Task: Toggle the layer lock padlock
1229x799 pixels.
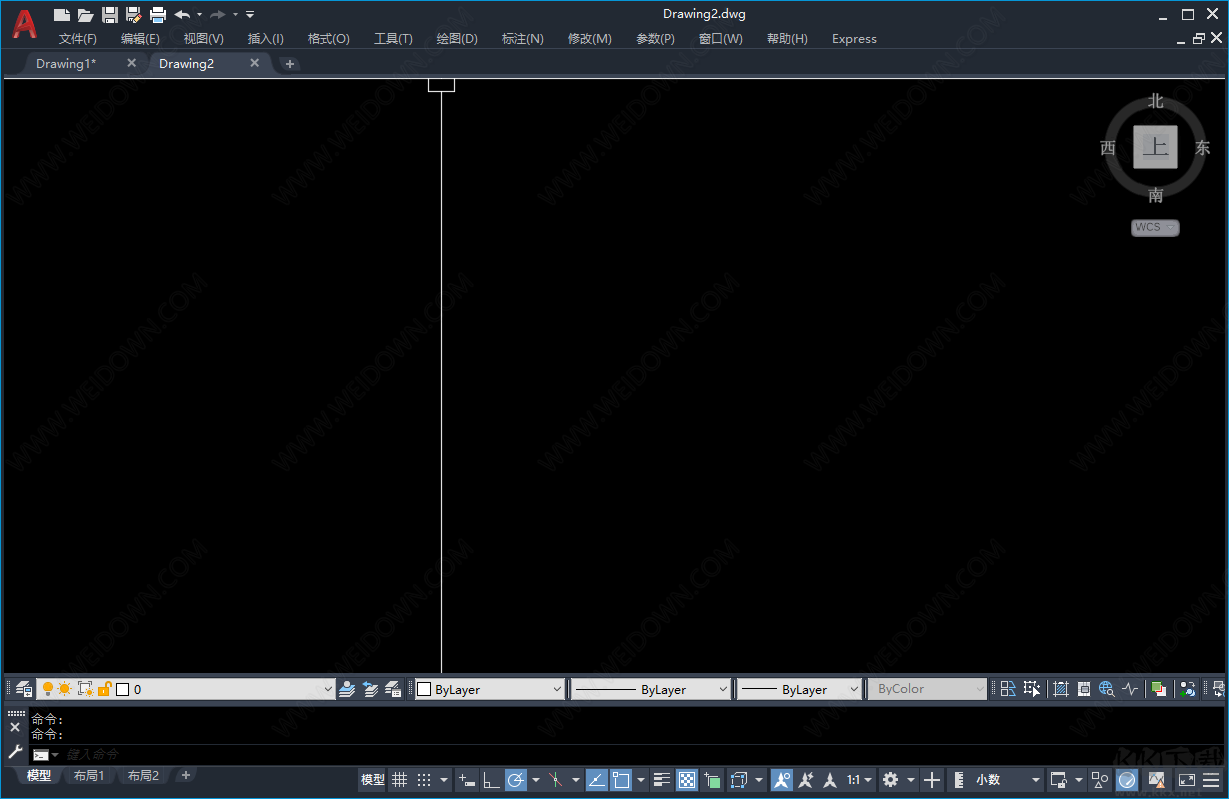Action: pyautogui.click(x=105, y=688)
